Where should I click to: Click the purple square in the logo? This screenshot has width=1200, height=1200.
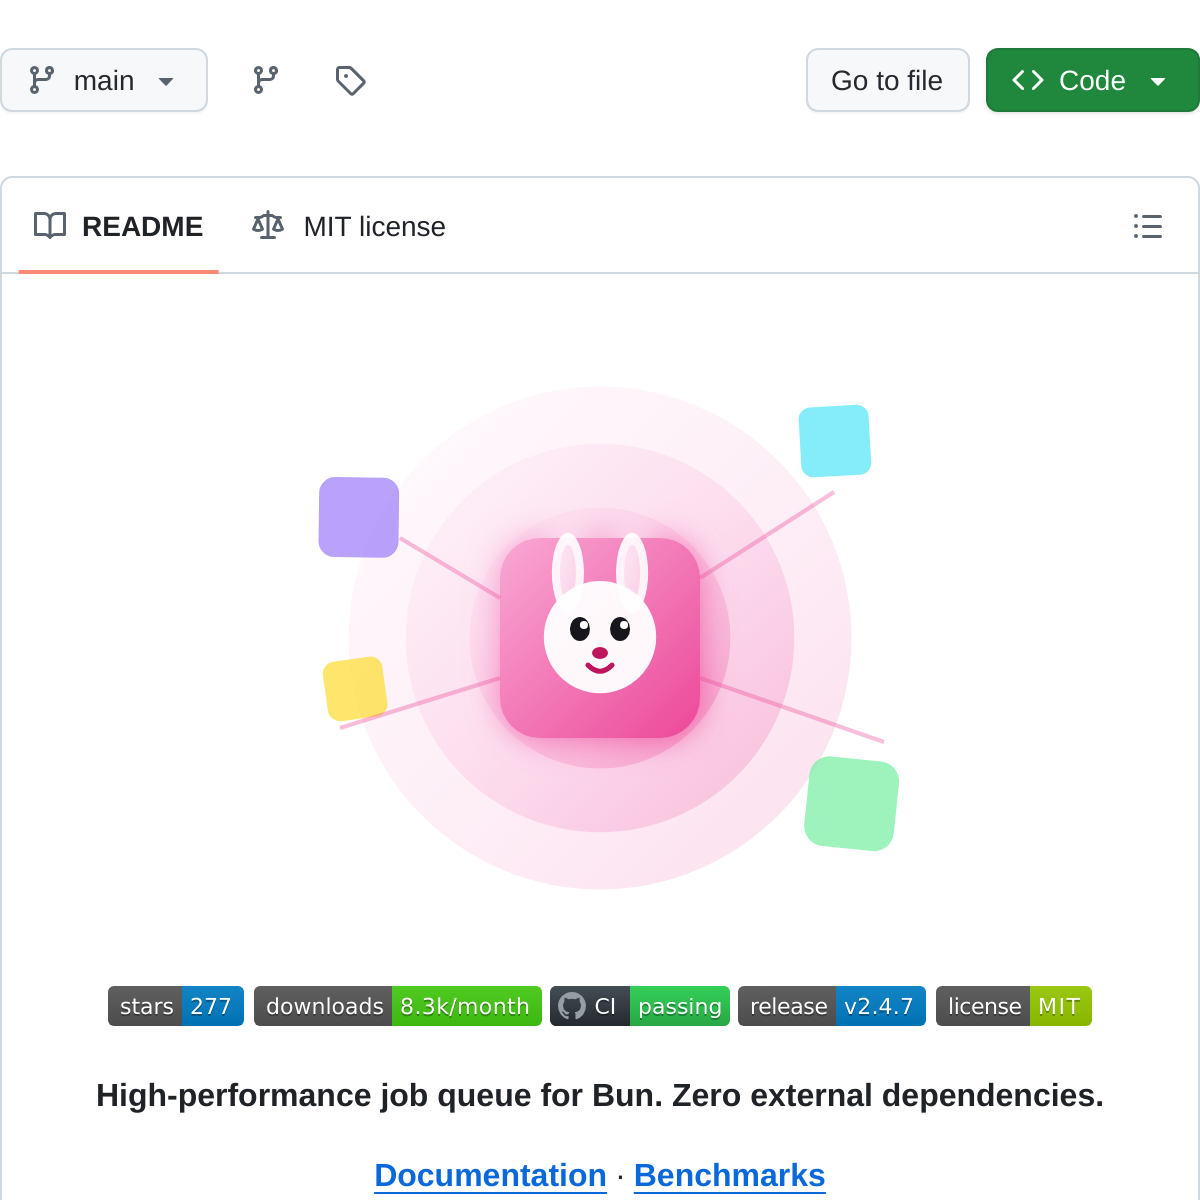[x=358, y=517]
